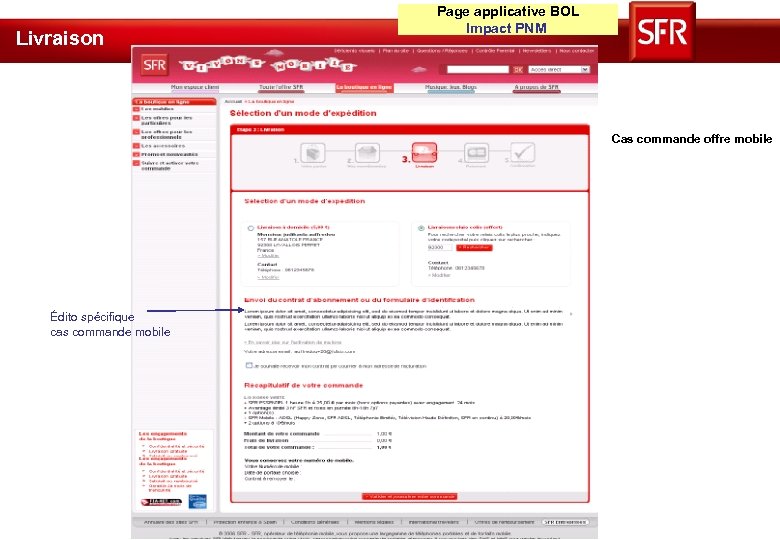Click 'Mentions légales' in the footer
The width and height of the screenshot is (780, 540).
[374, 522]
